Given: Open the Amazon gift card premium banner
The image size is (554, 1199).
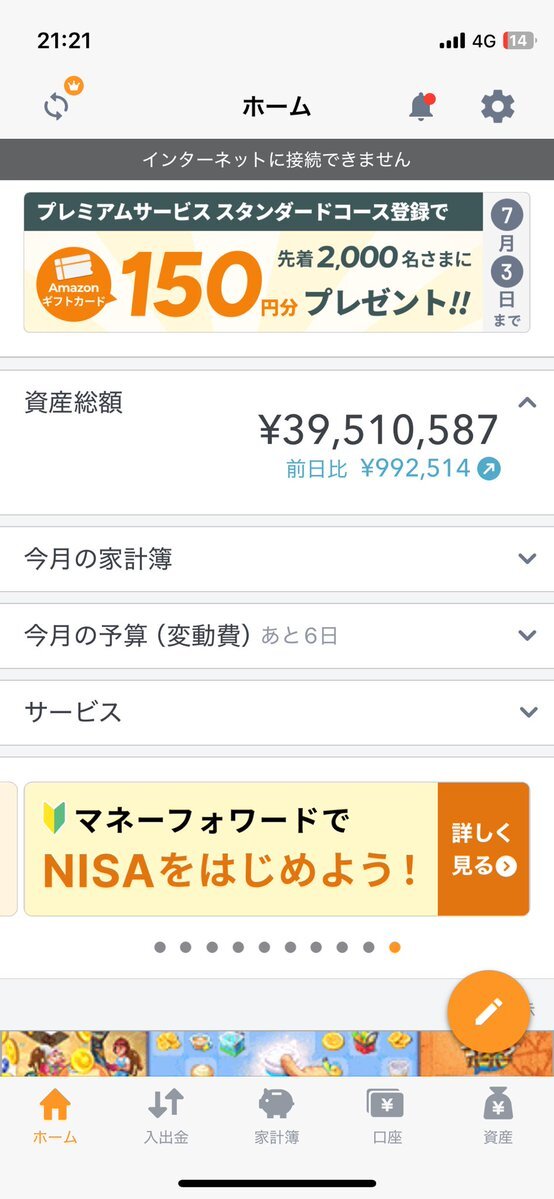Looking at the screenshot, I should point(277,262).
